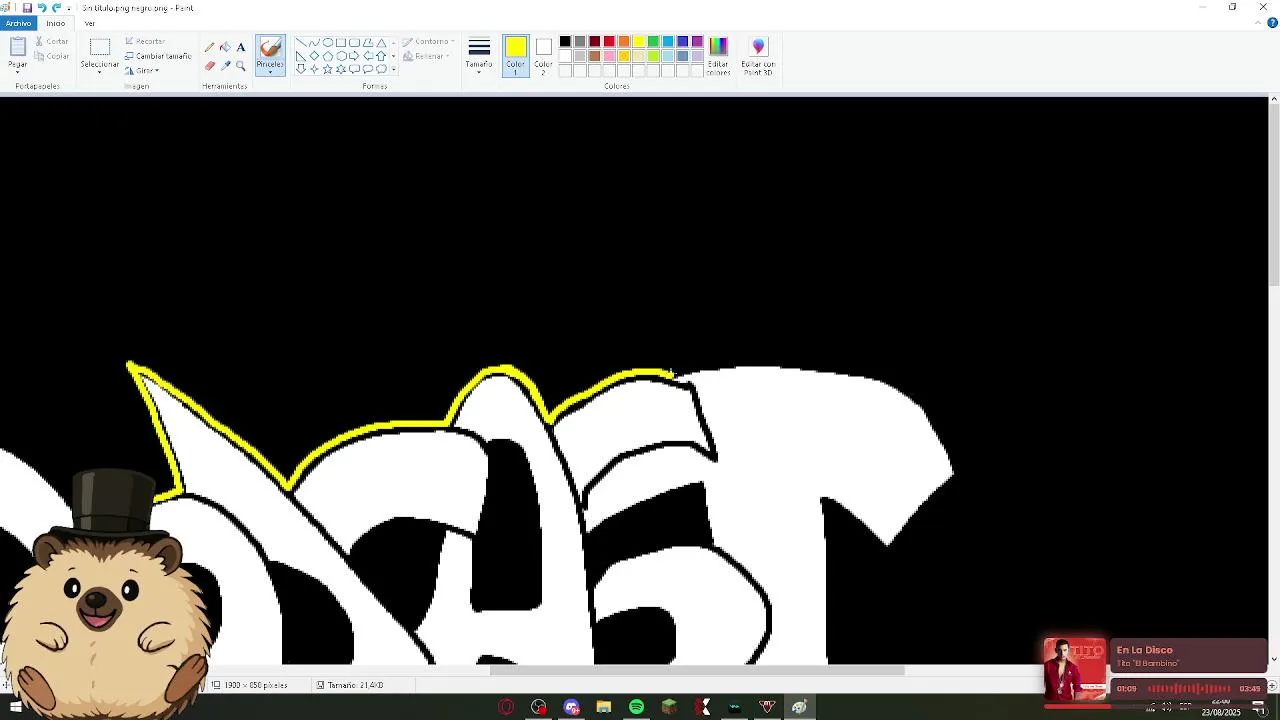Open Editar colores color editor
This screenshot has height=720, width=1280.
(718, 57)
